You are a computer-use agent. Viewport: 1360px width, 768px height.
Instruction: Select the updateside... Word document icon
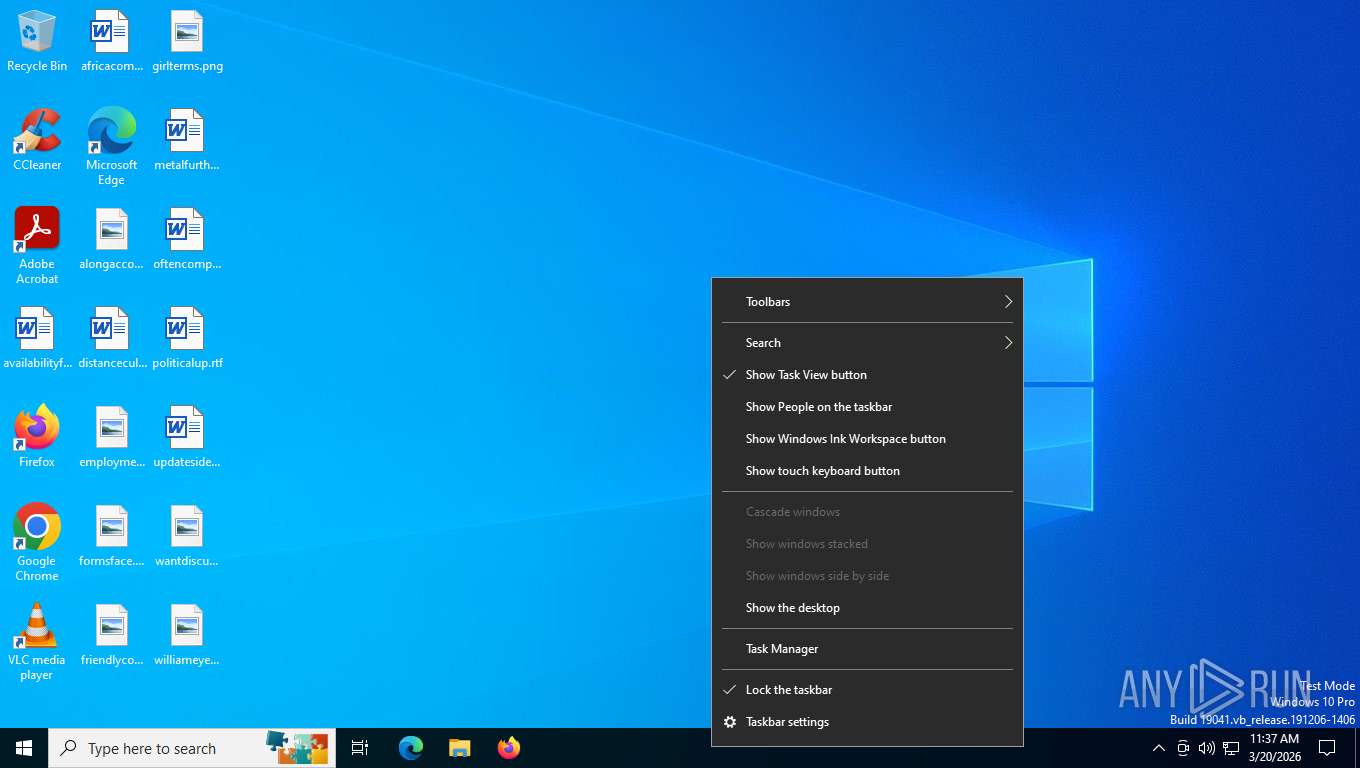(187, 437)
